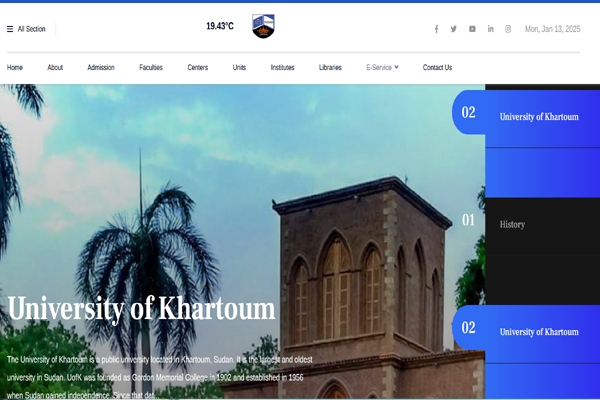
Task: Open the Libraries menu item
Action: click(330, 67)
